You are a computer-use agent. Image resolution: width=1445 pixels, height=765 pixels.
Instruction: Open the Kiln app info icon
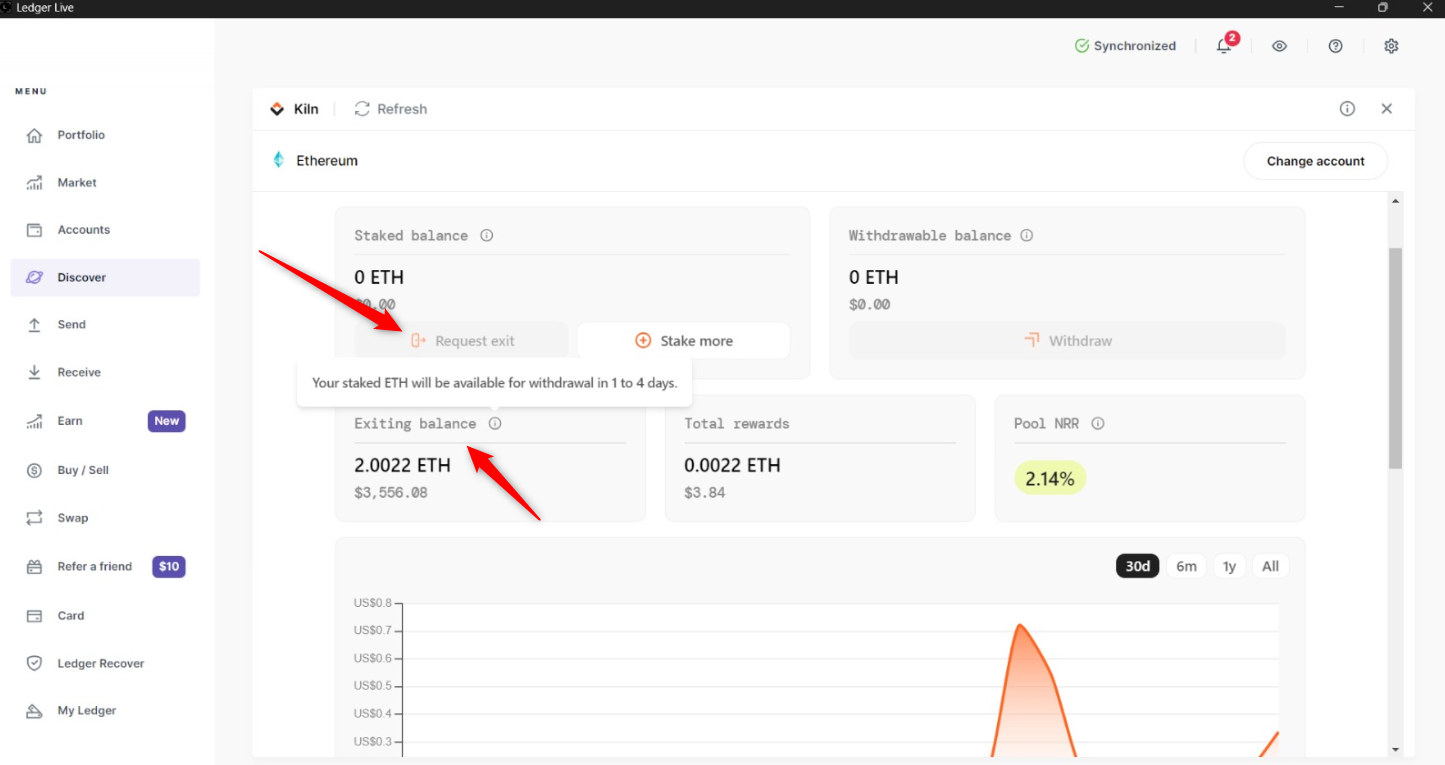click(x=1347, y=109)
